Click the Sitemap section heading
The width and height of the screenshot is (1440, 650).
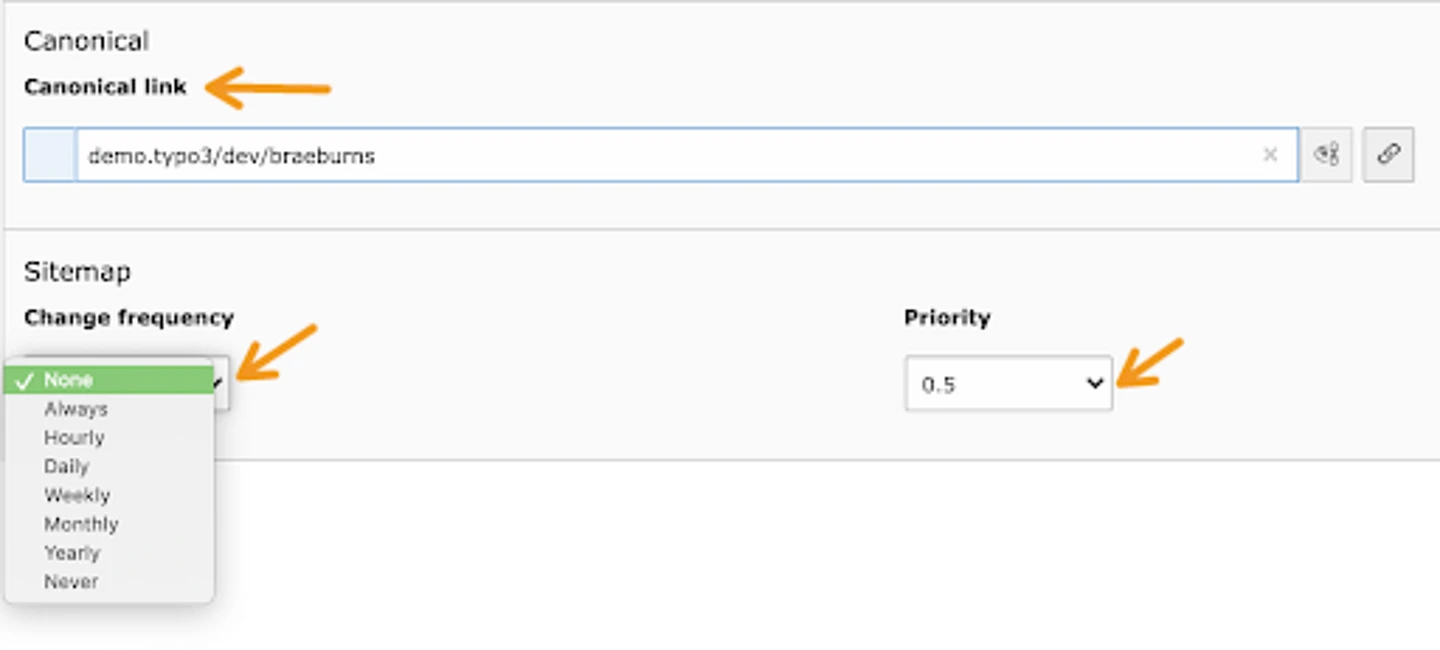coord(77,271)
